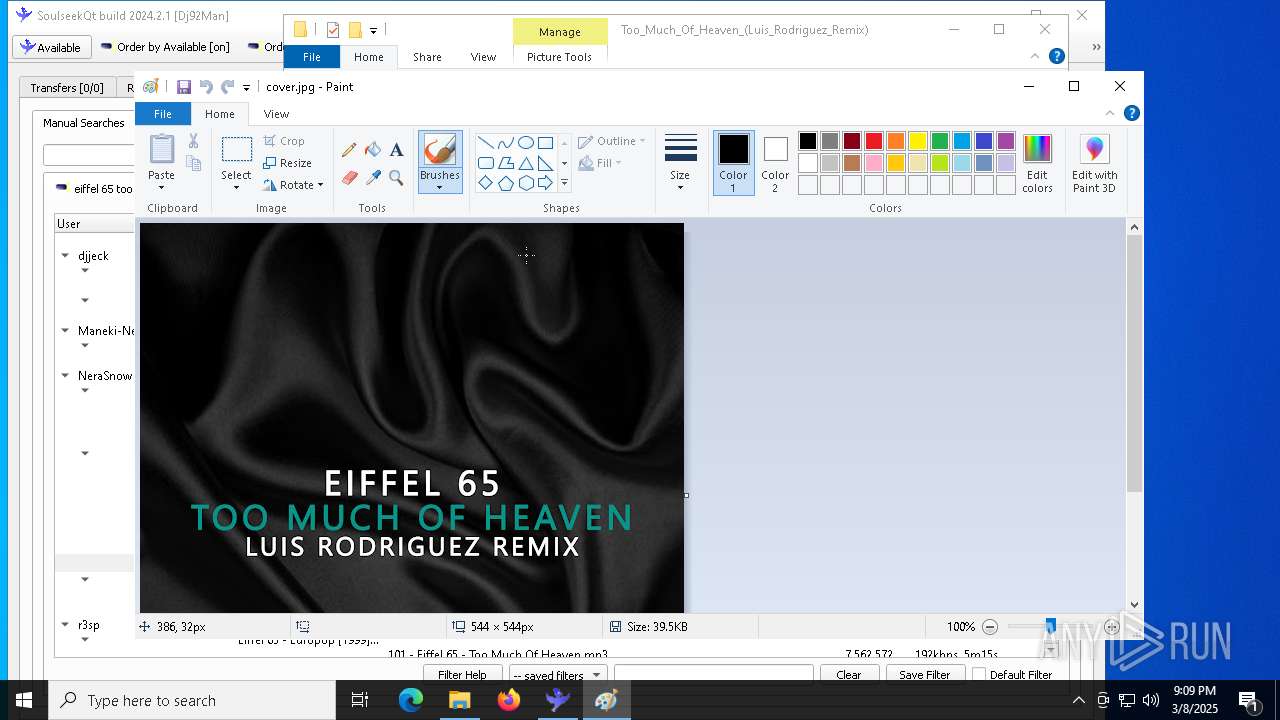Choose the Triangle shape
Screen dimensions: 1280x720
(x=525, y=163)
